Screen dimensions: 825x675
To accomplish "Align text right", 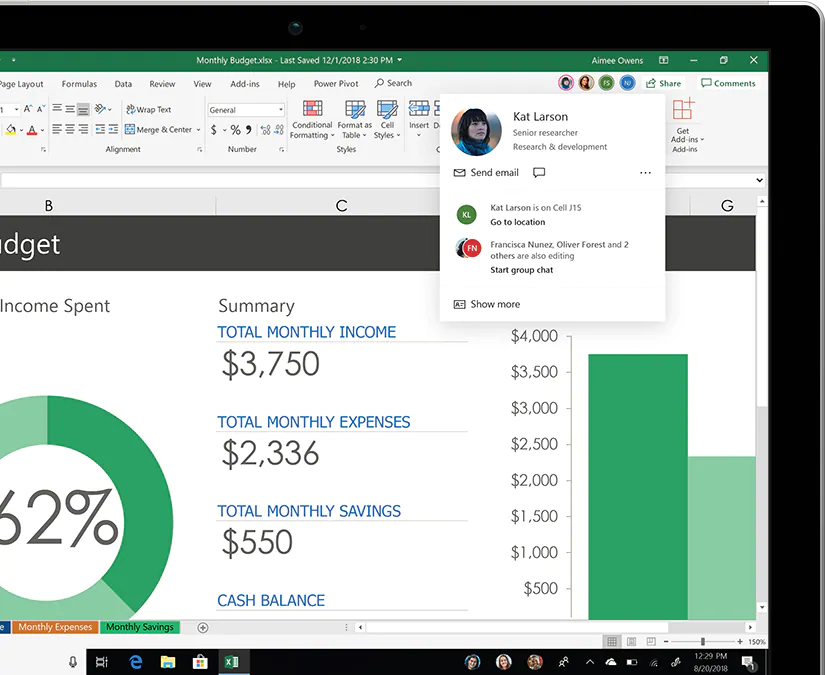I will point(83,129).
